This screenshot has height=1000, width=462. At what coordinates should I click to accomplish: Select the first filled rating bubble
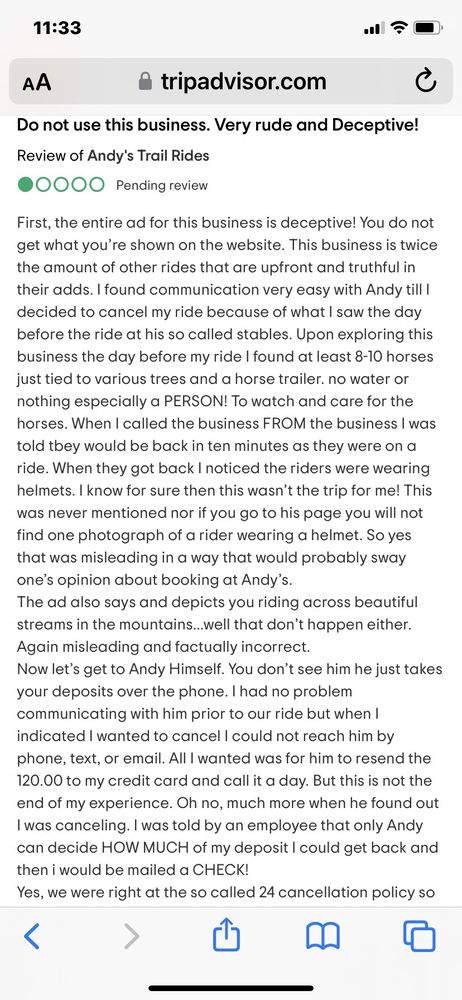point(26,185)
